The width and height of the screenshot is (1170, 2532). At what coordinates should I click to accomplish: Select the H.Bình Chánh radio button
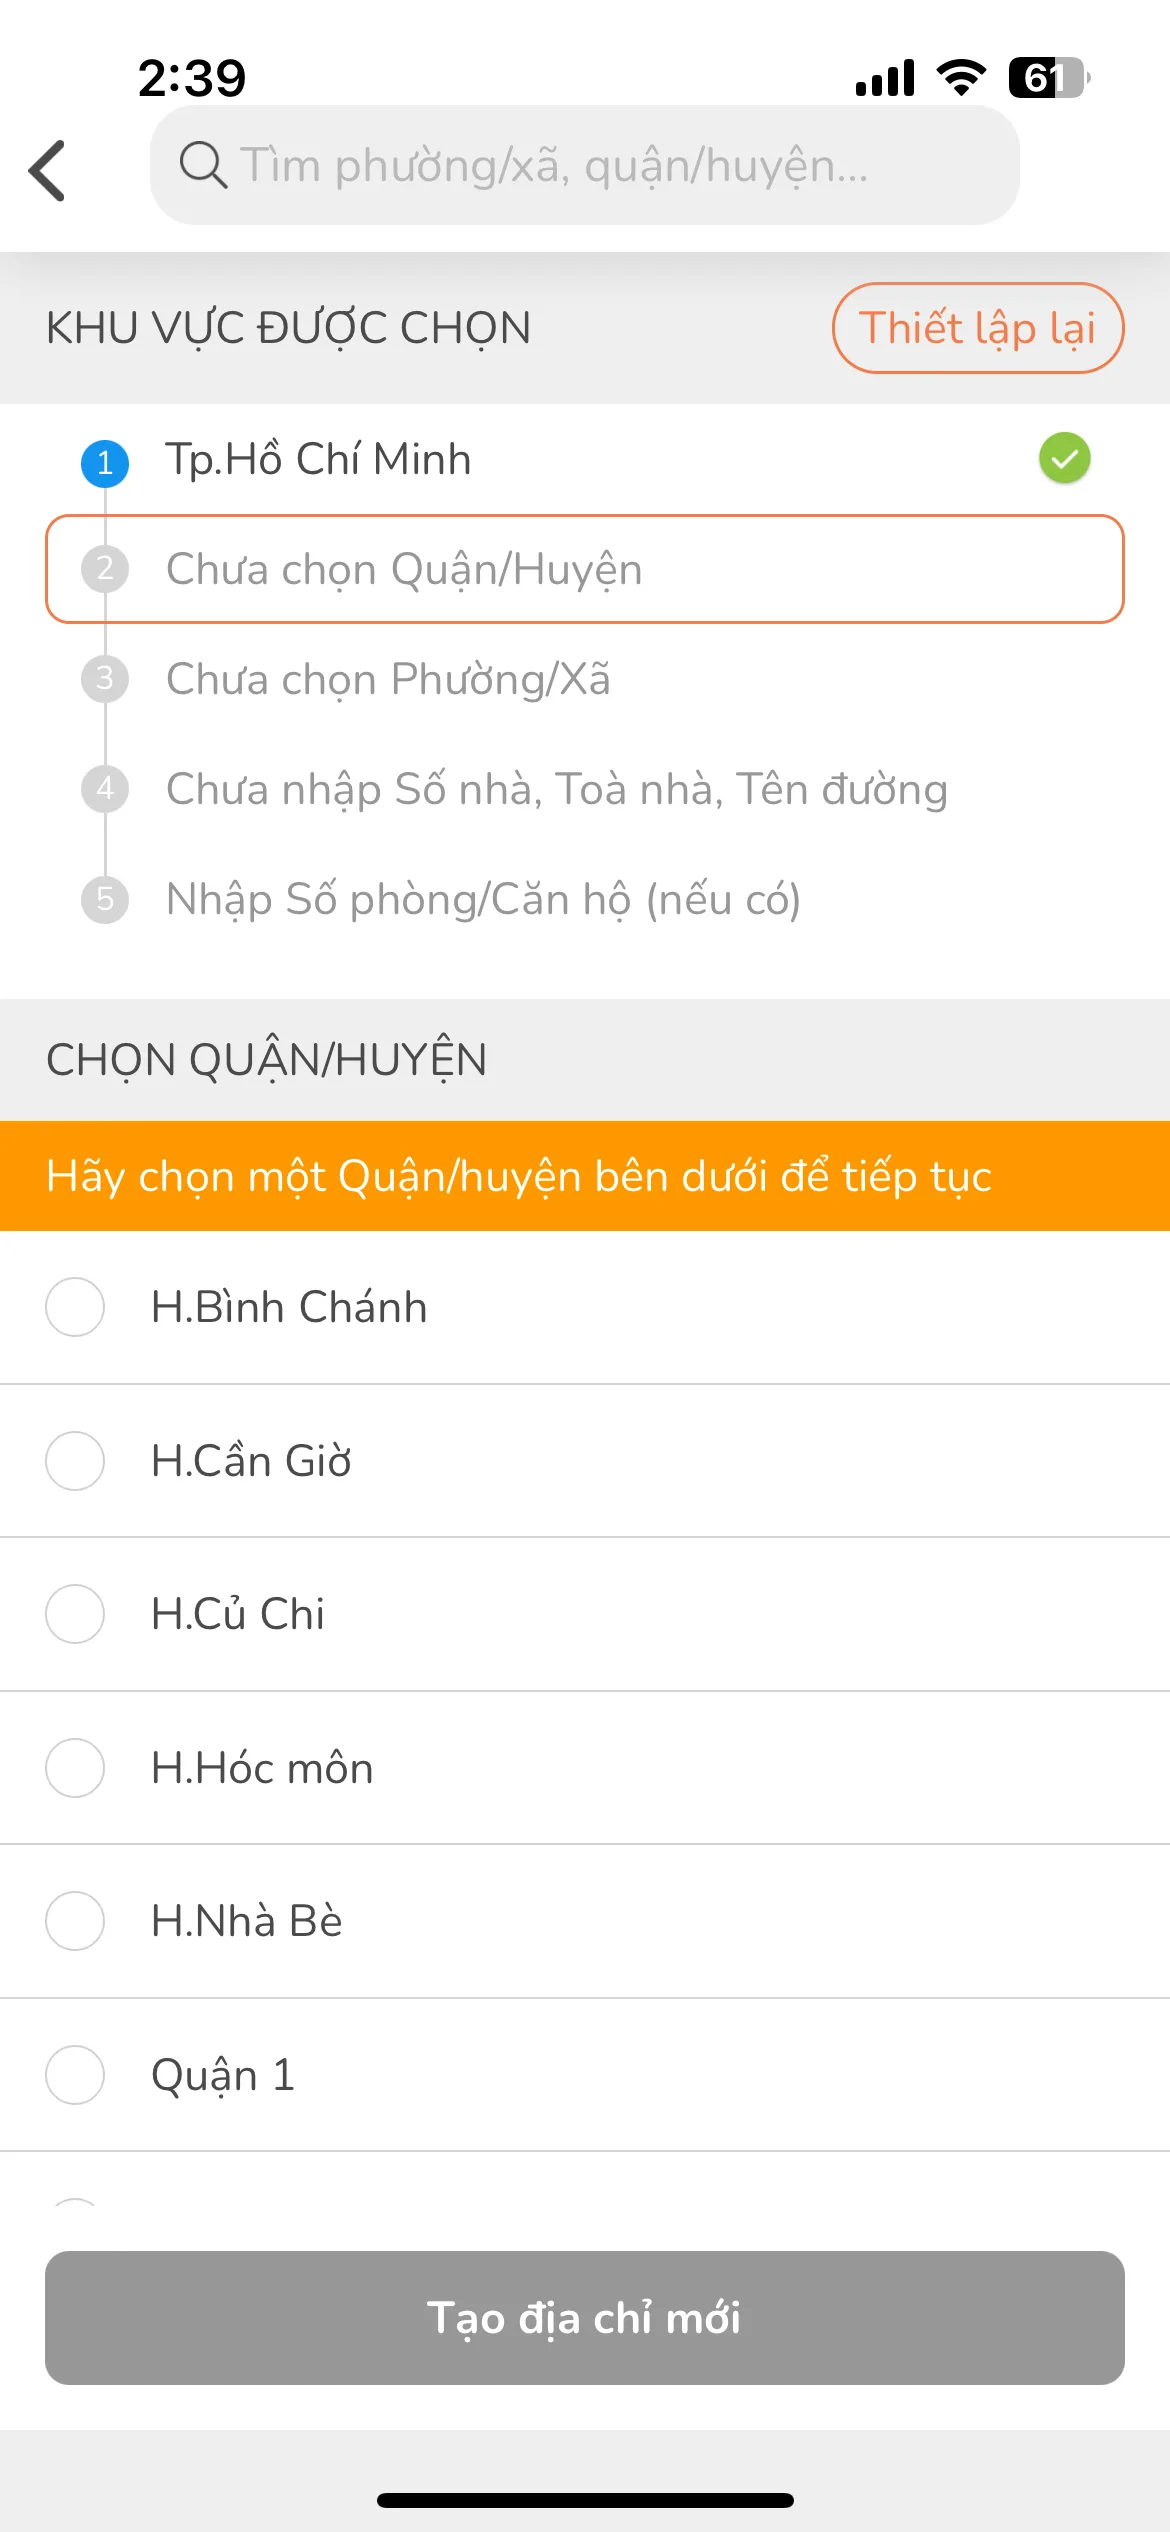point(75,1307)
